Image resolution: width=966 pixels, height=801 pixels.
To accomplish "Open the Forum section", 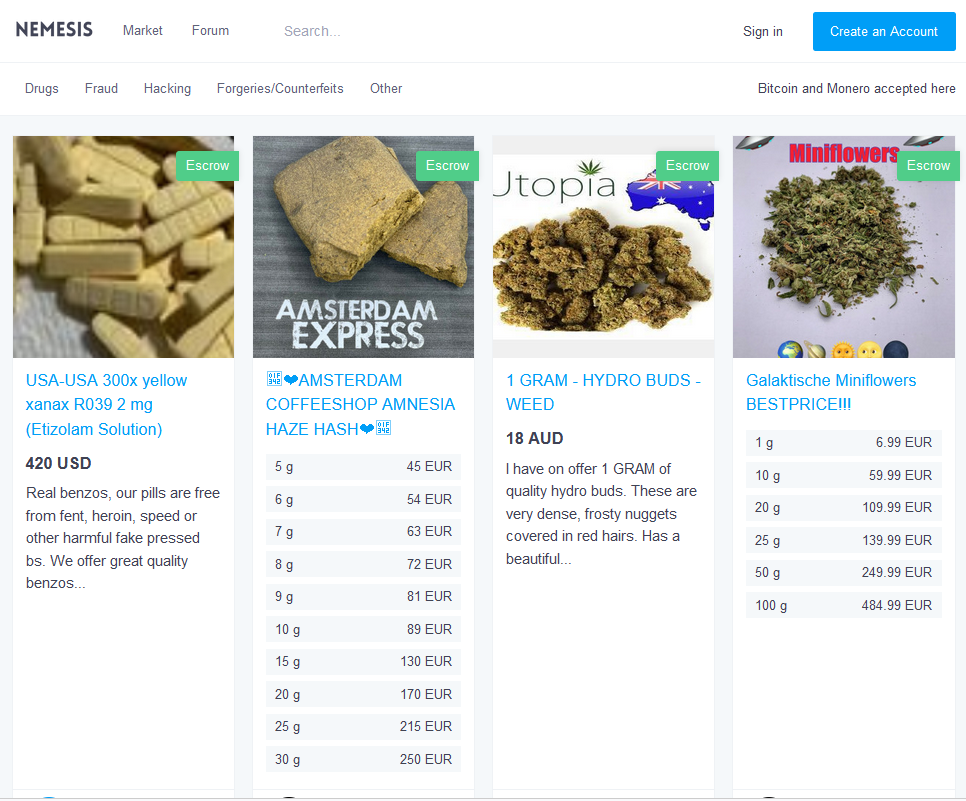I will (x=210, y=30).
